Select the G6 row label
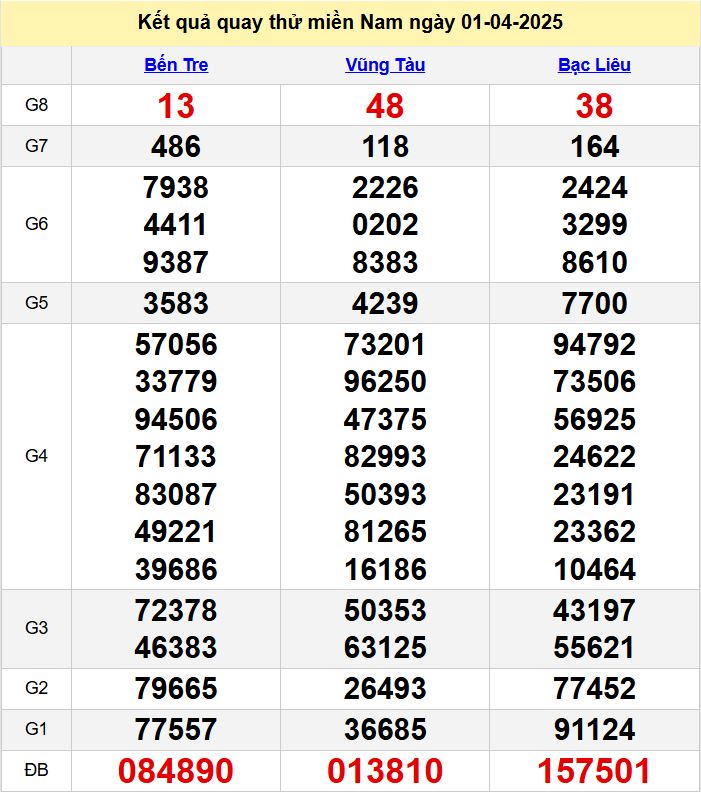Image resolution: width=701 pixels, height=792 pixels. [x=36, y=224]
